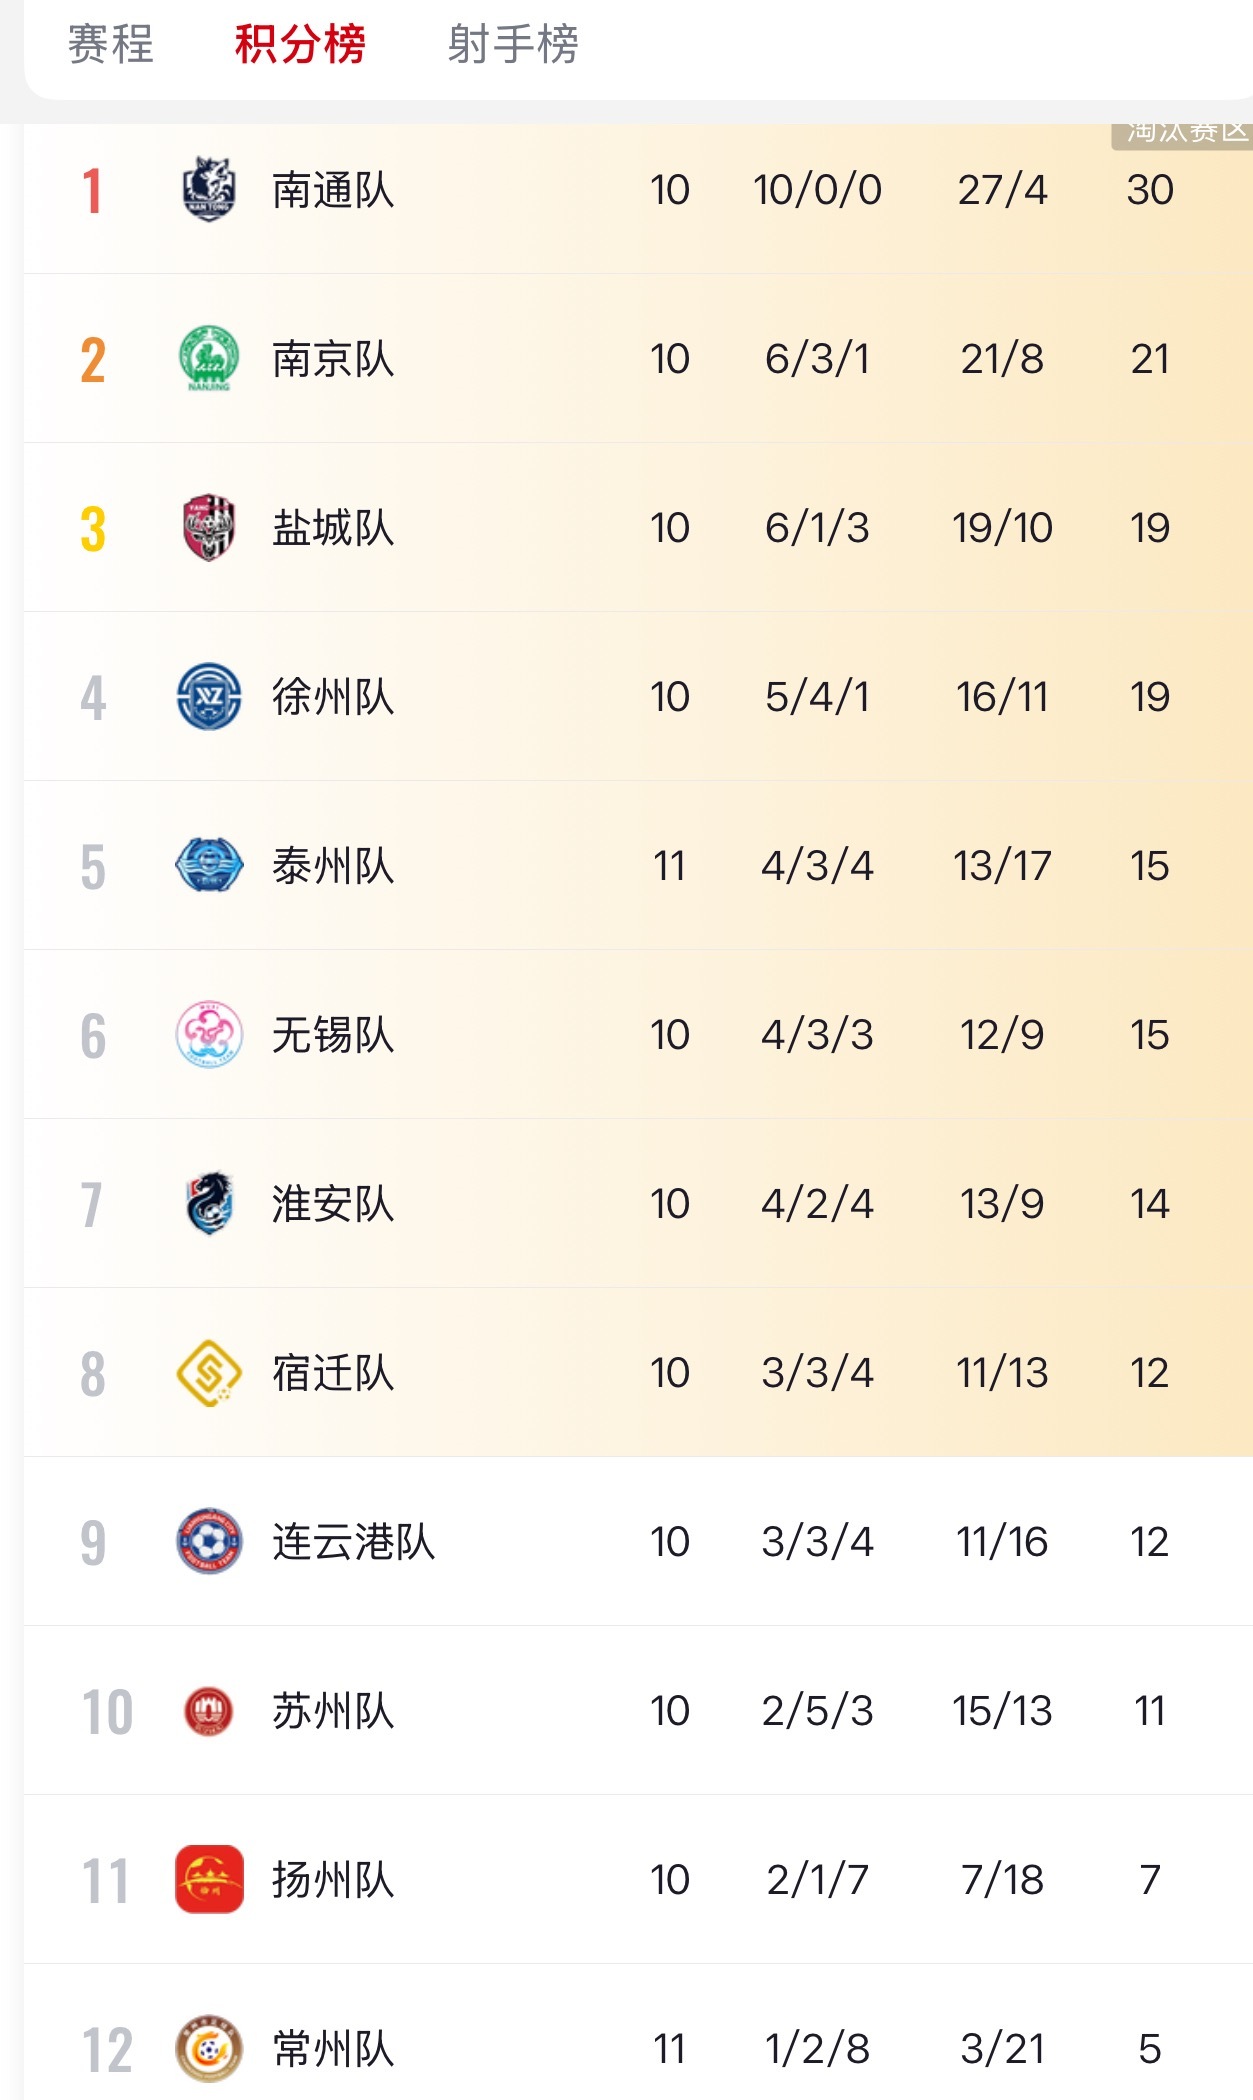Open the 连云港队 team name link
The image size is (1253, 2100).
(354, 1542)
